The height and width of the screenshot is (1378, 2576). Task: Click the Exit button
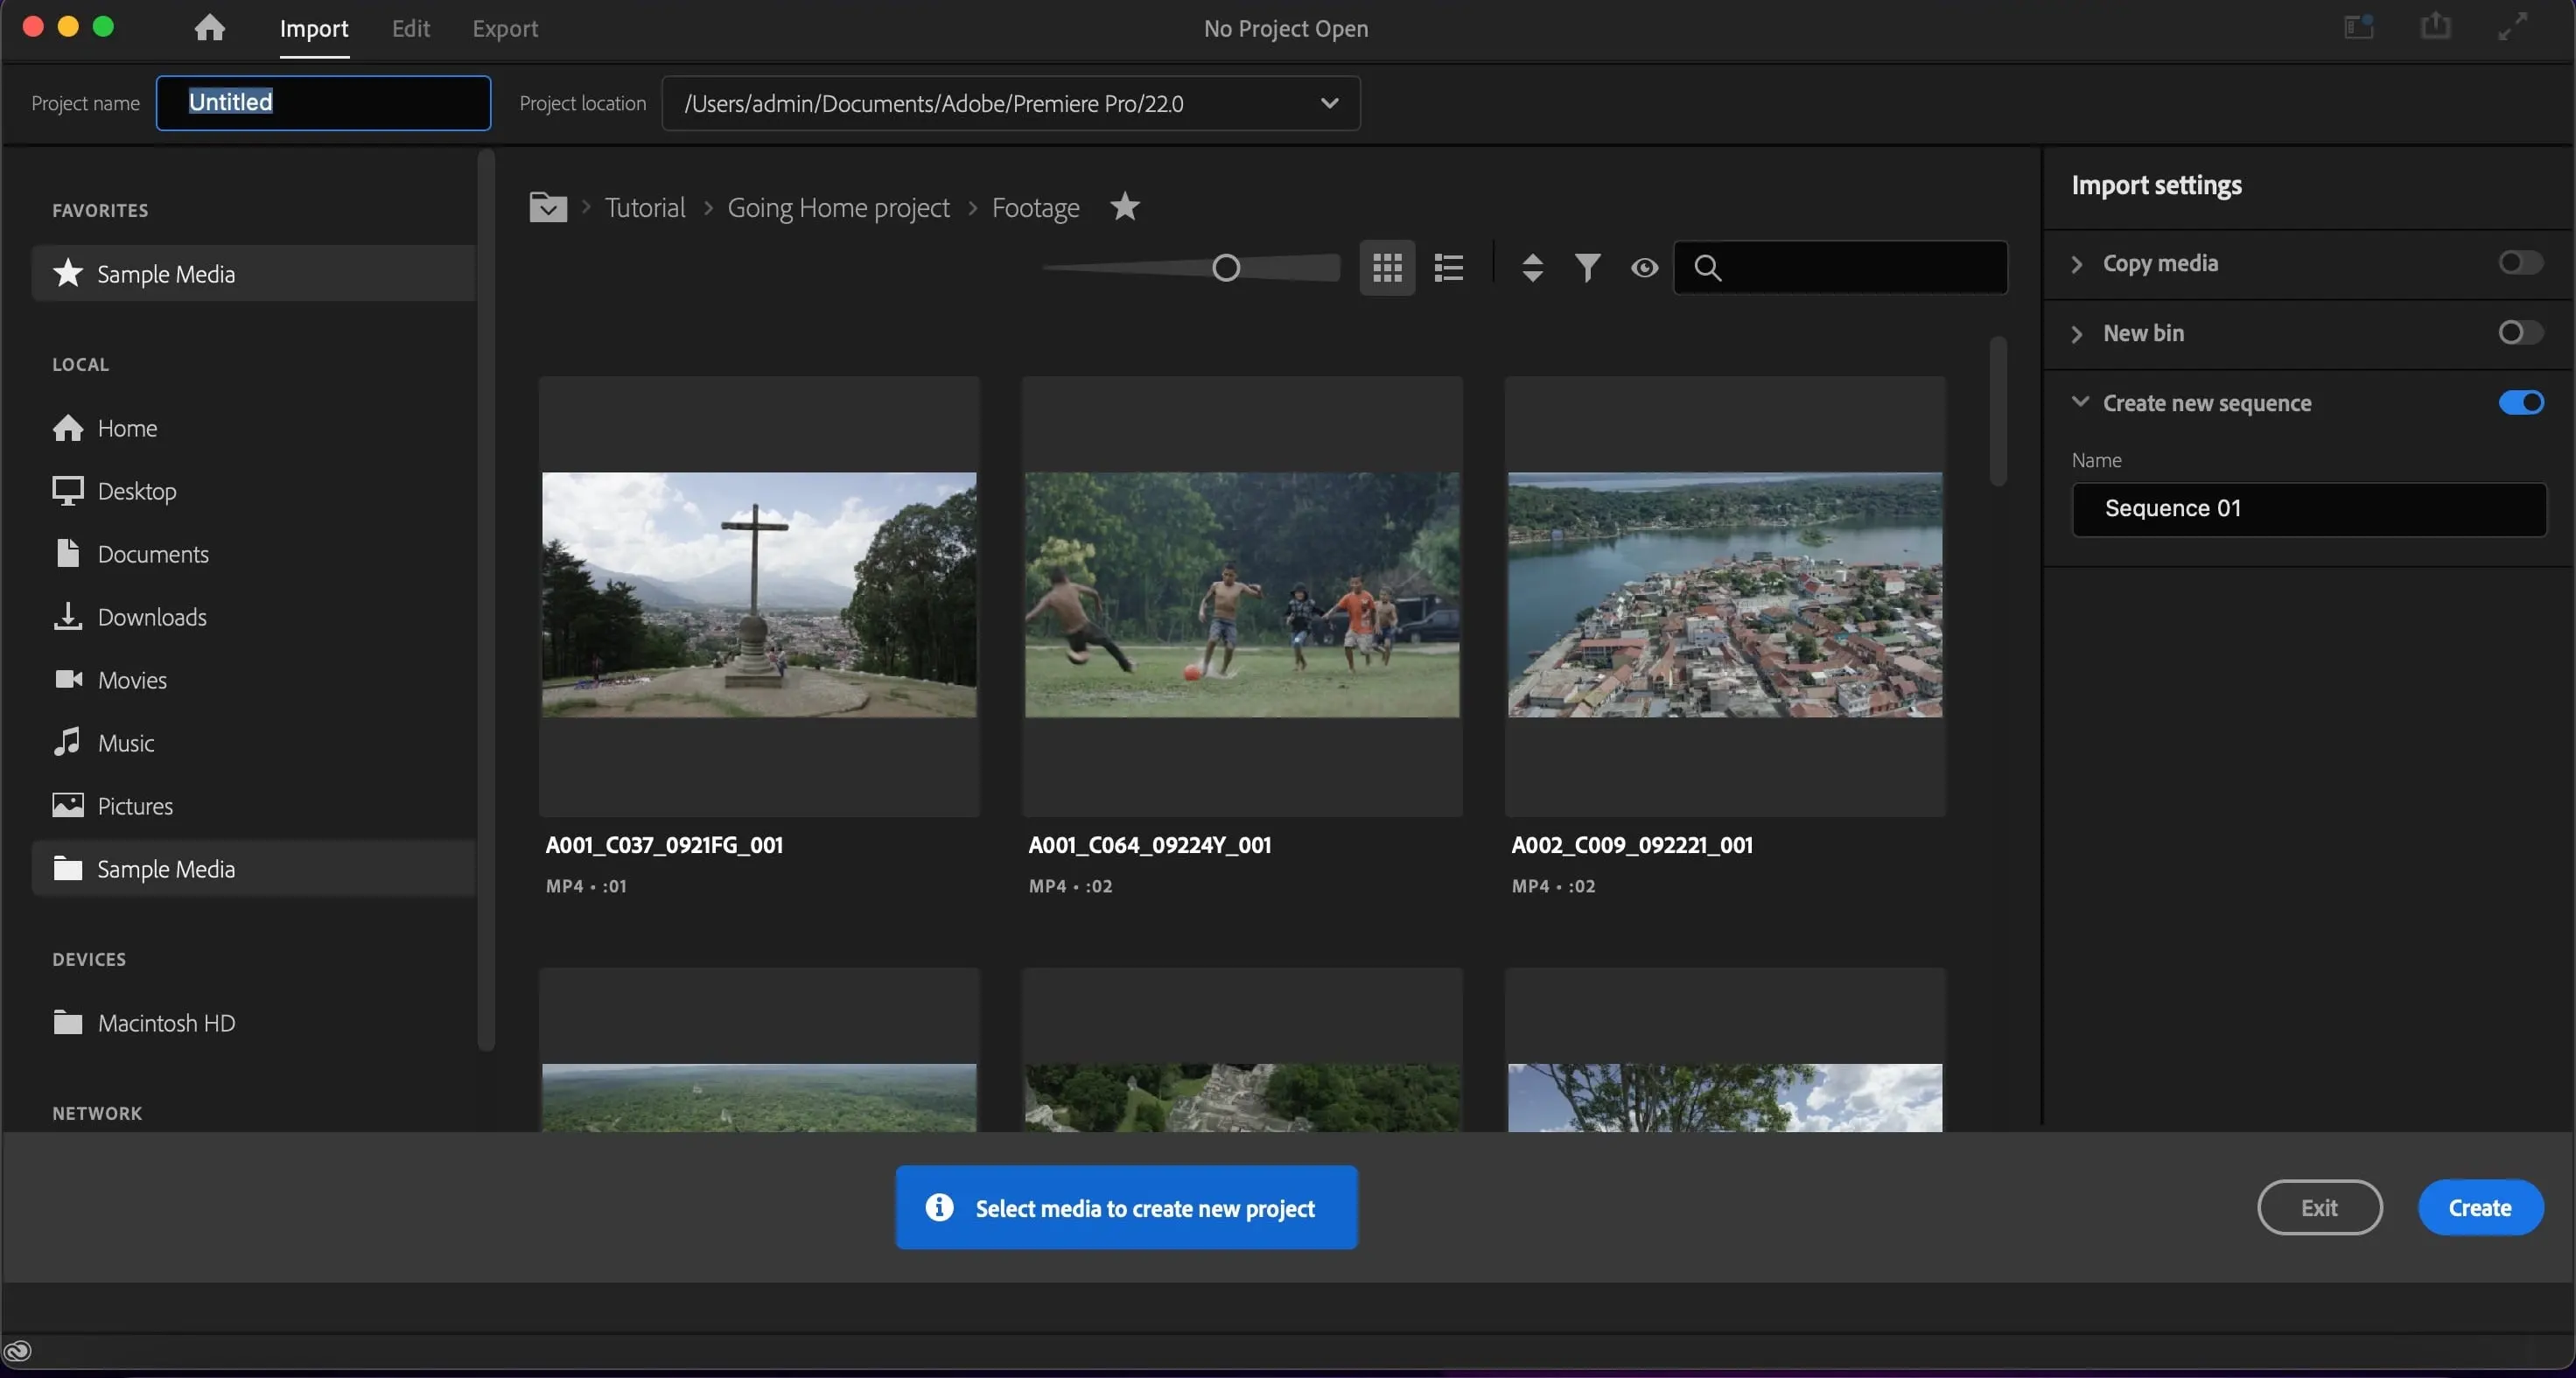tap(2319, 1206)
